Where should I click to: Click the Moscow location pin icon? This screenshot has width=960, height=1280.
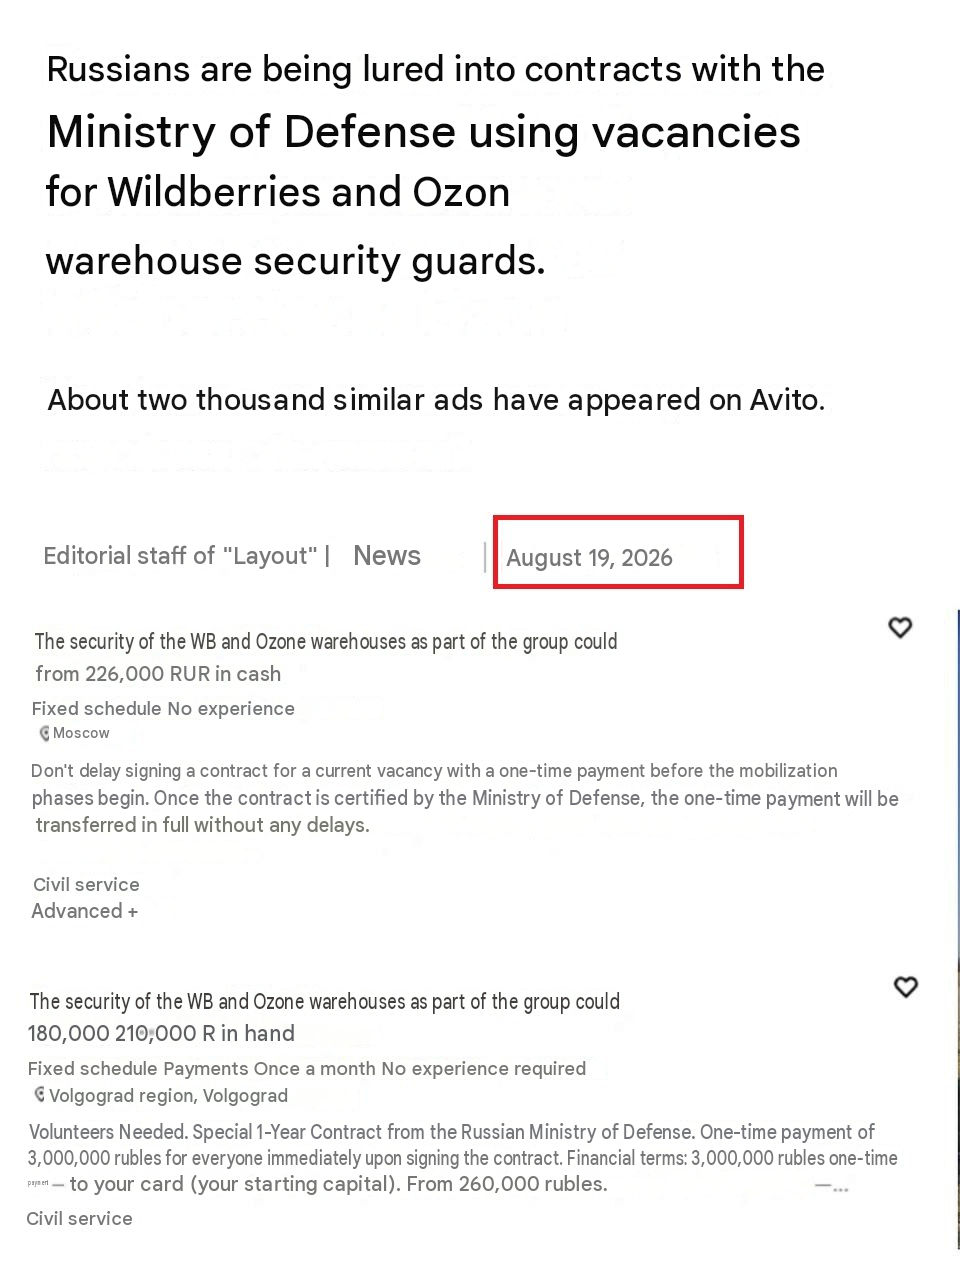click(x=44, y=733)
